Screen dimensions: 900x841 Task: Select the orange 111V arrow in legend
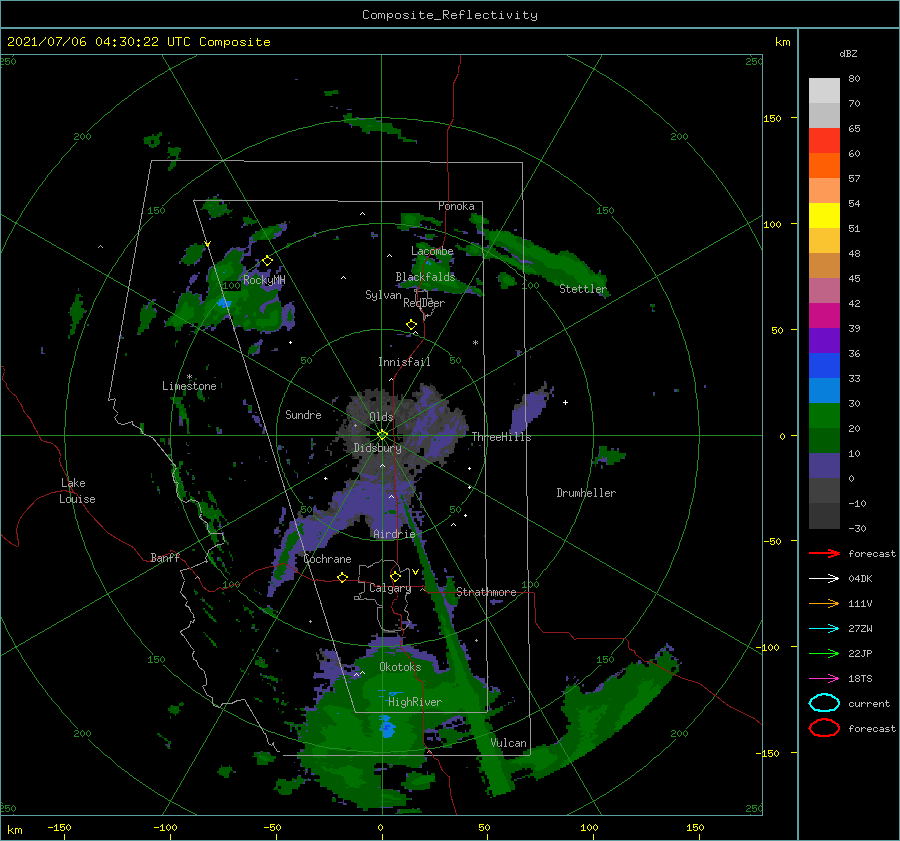click(x=824, y=603)
